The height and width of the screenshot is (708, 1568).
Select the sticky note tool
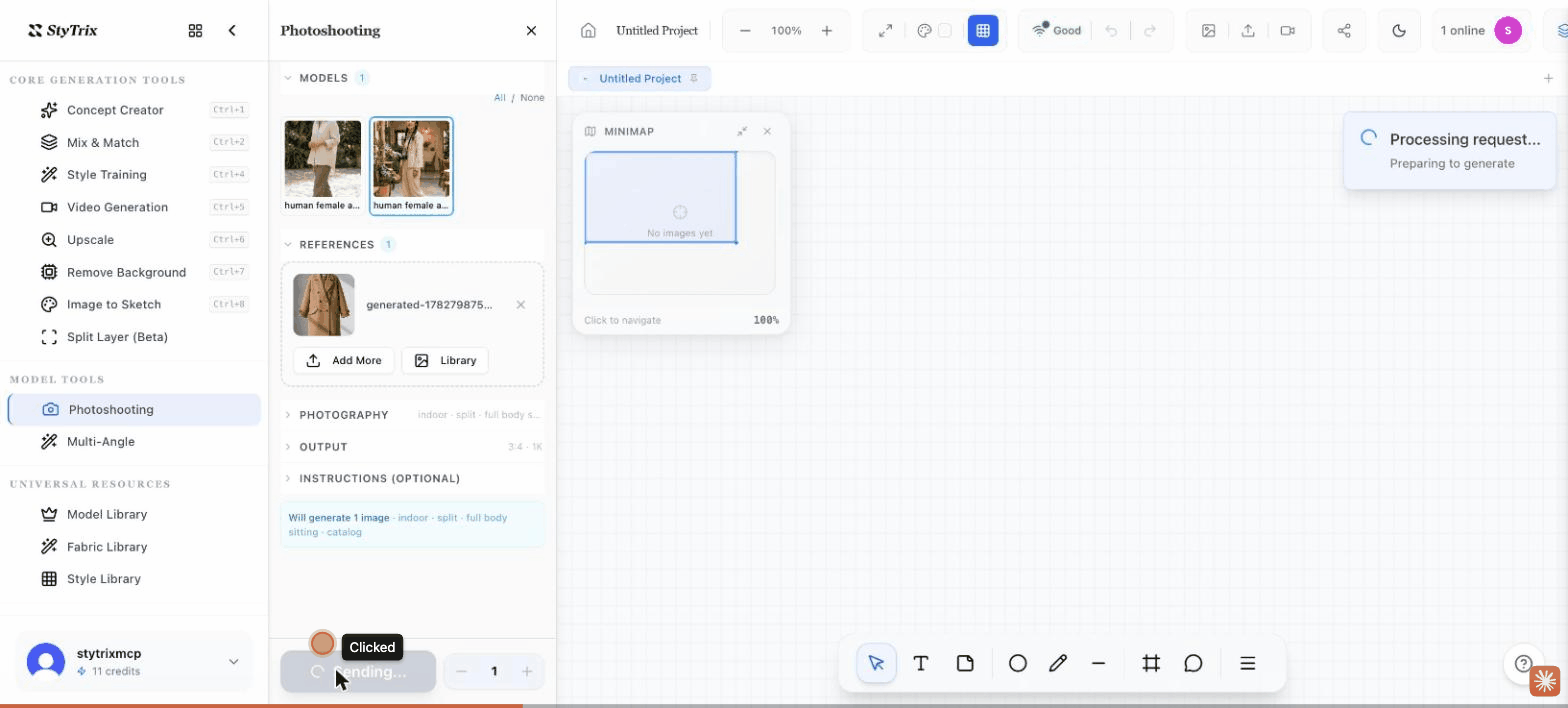[965, 663]
